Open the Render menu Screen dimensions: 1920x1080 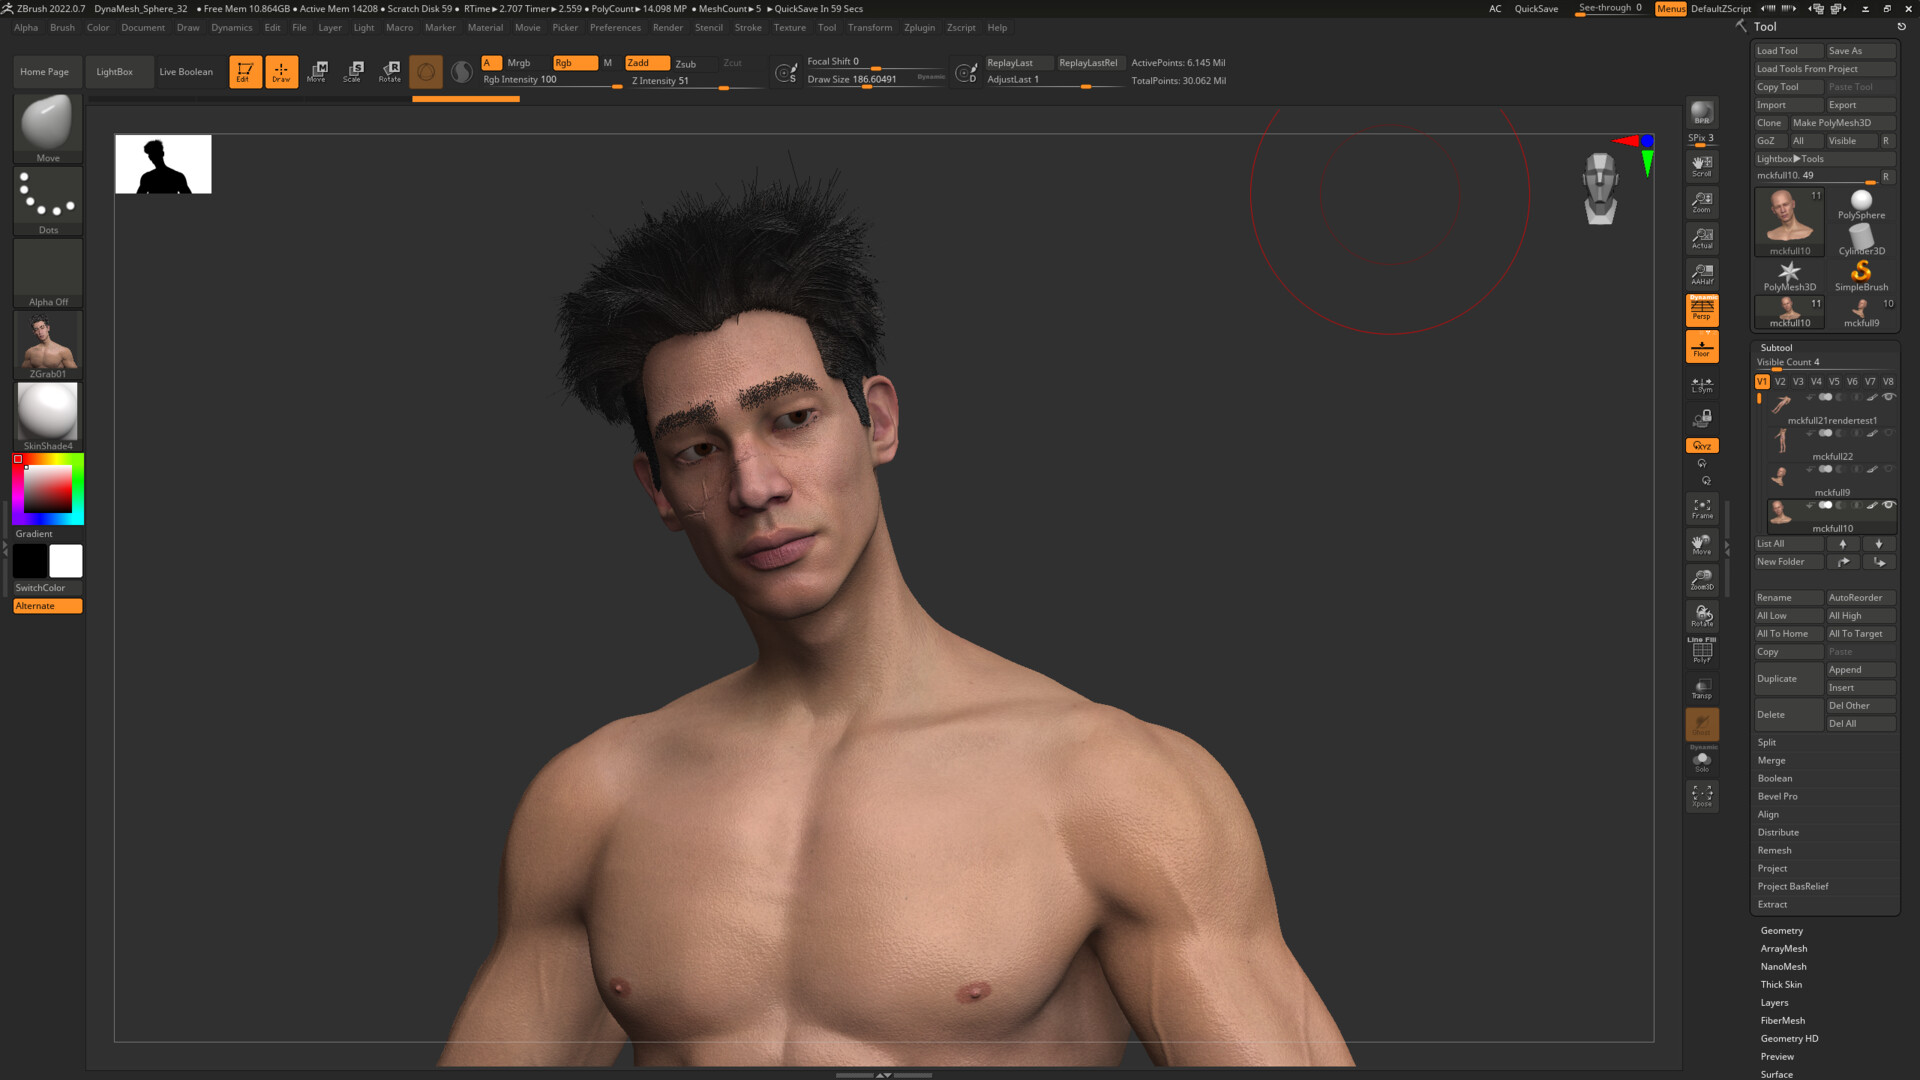[x=667, y=27]
